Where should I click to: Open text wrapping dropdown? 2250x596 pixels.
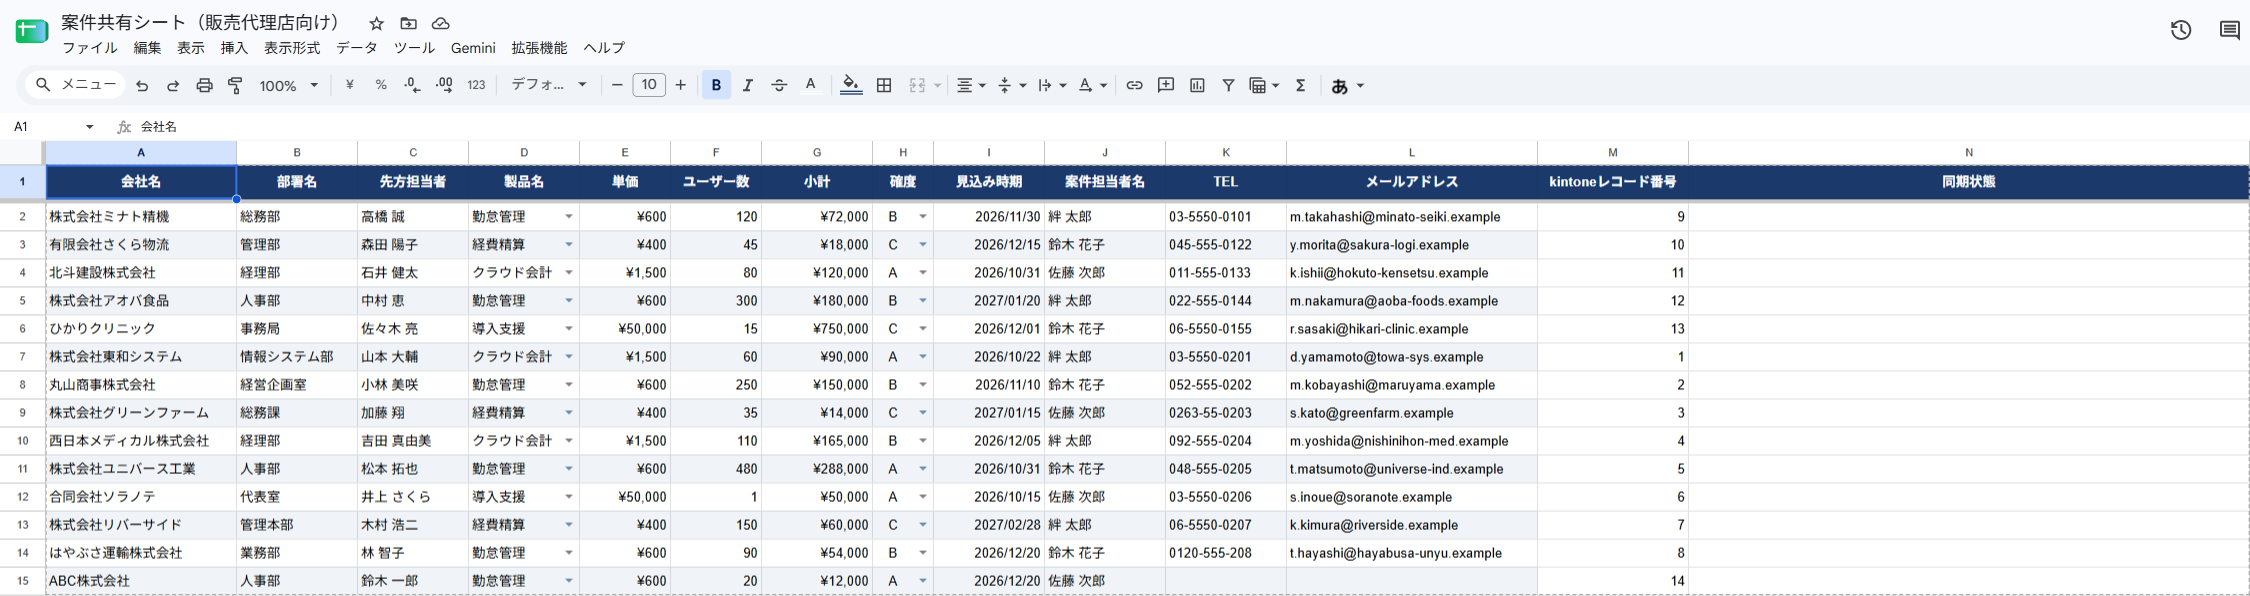tap(1052, 86)
